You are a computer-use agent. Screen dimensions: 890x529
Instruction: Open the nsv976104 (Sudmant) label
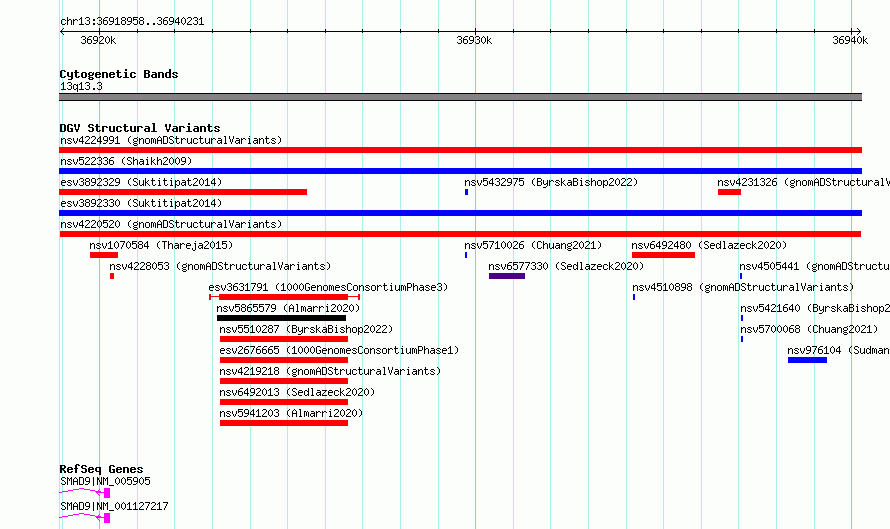(x=838, y=350)
